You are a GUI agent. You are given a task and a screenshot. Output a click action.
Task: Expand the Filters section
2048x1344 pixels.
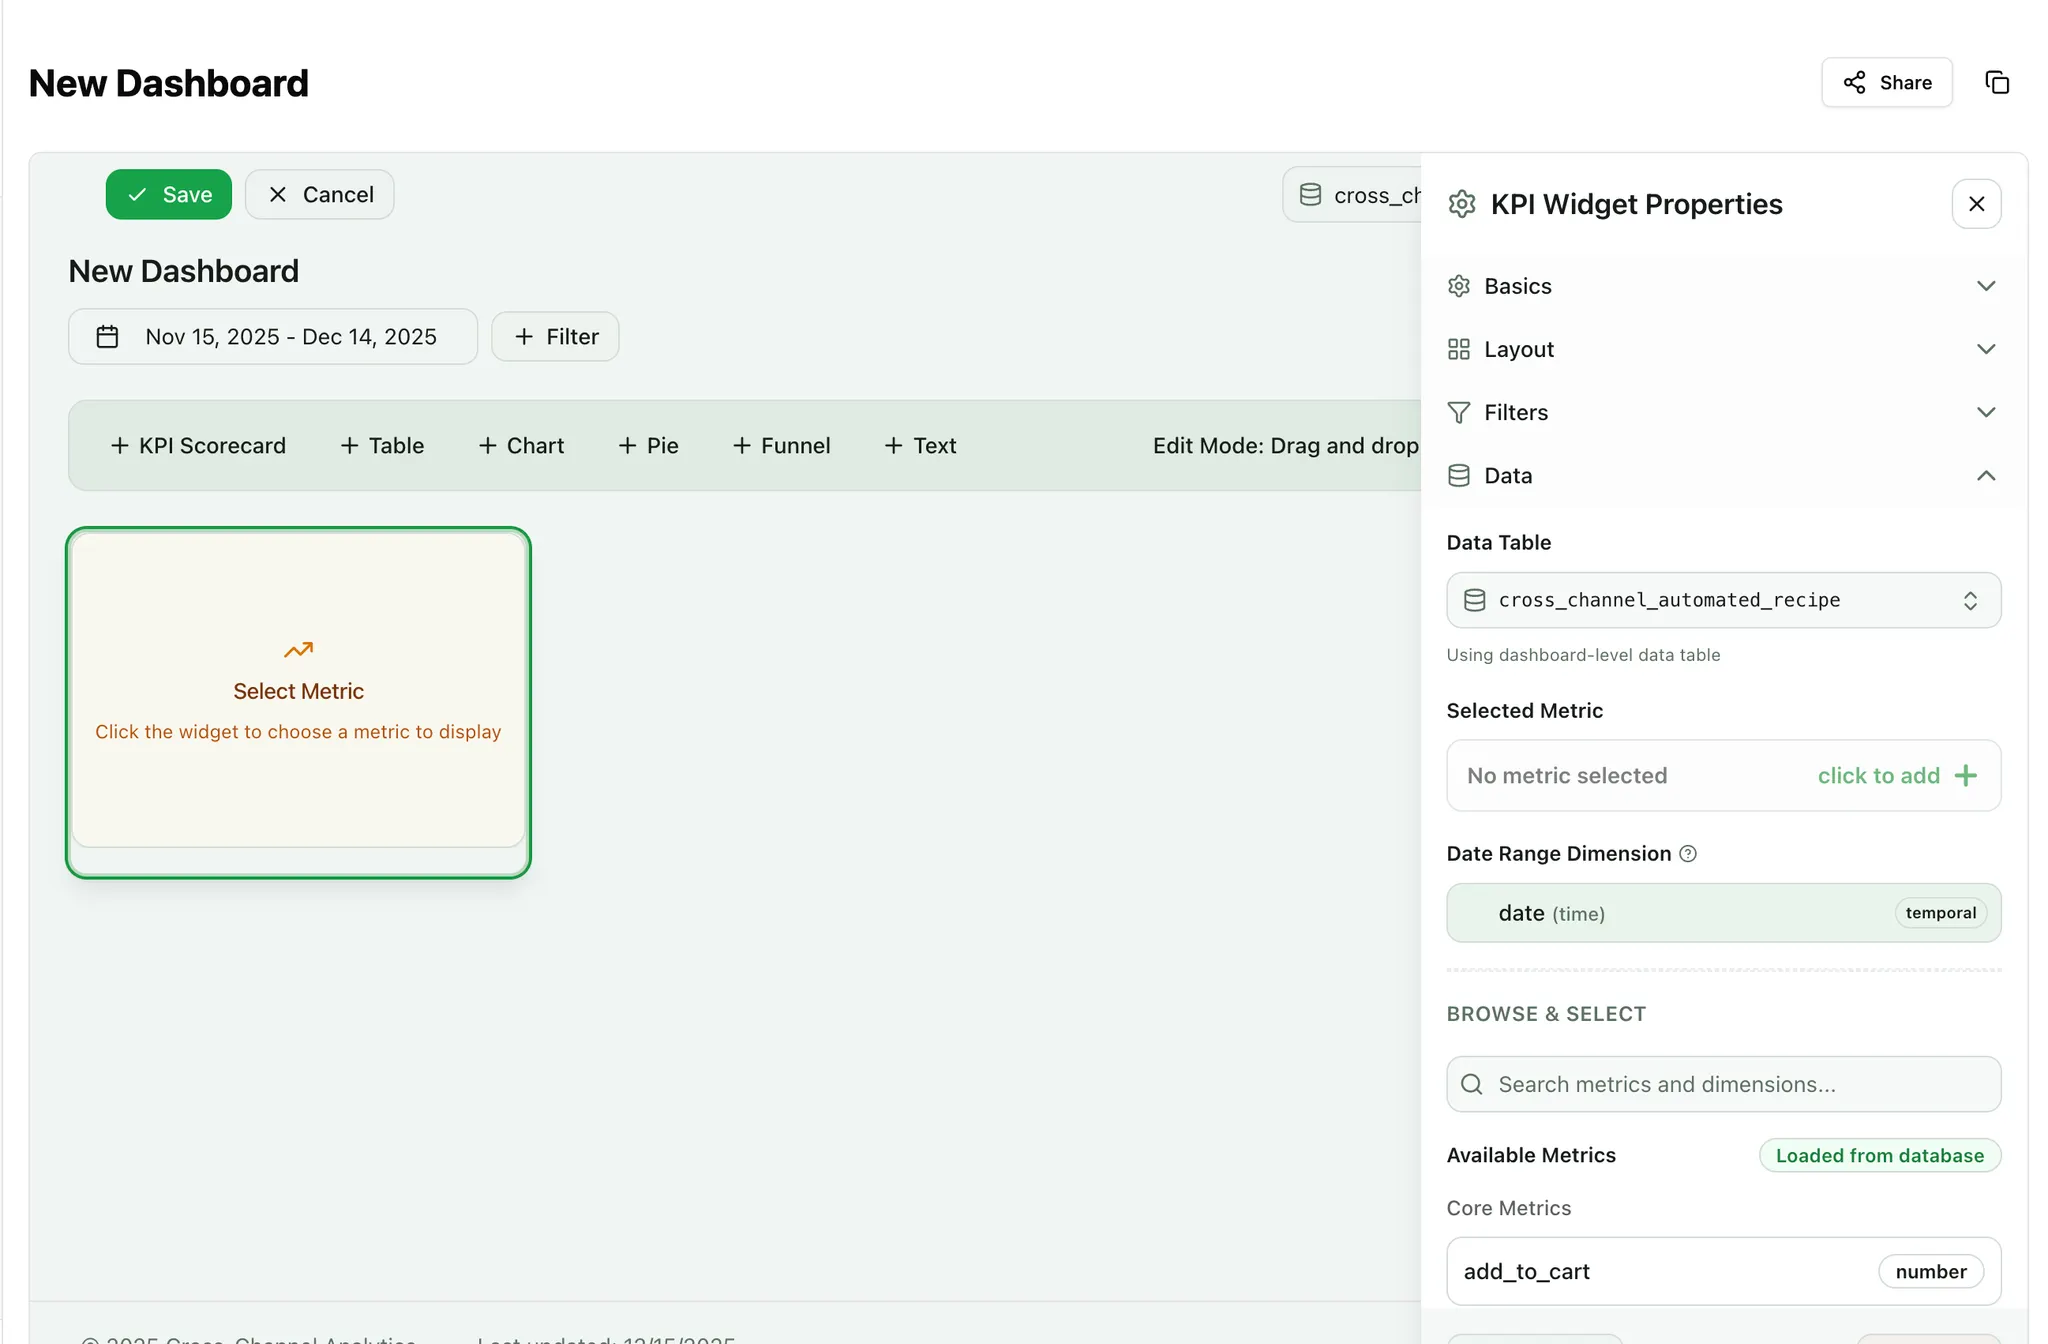point(1722,412)
